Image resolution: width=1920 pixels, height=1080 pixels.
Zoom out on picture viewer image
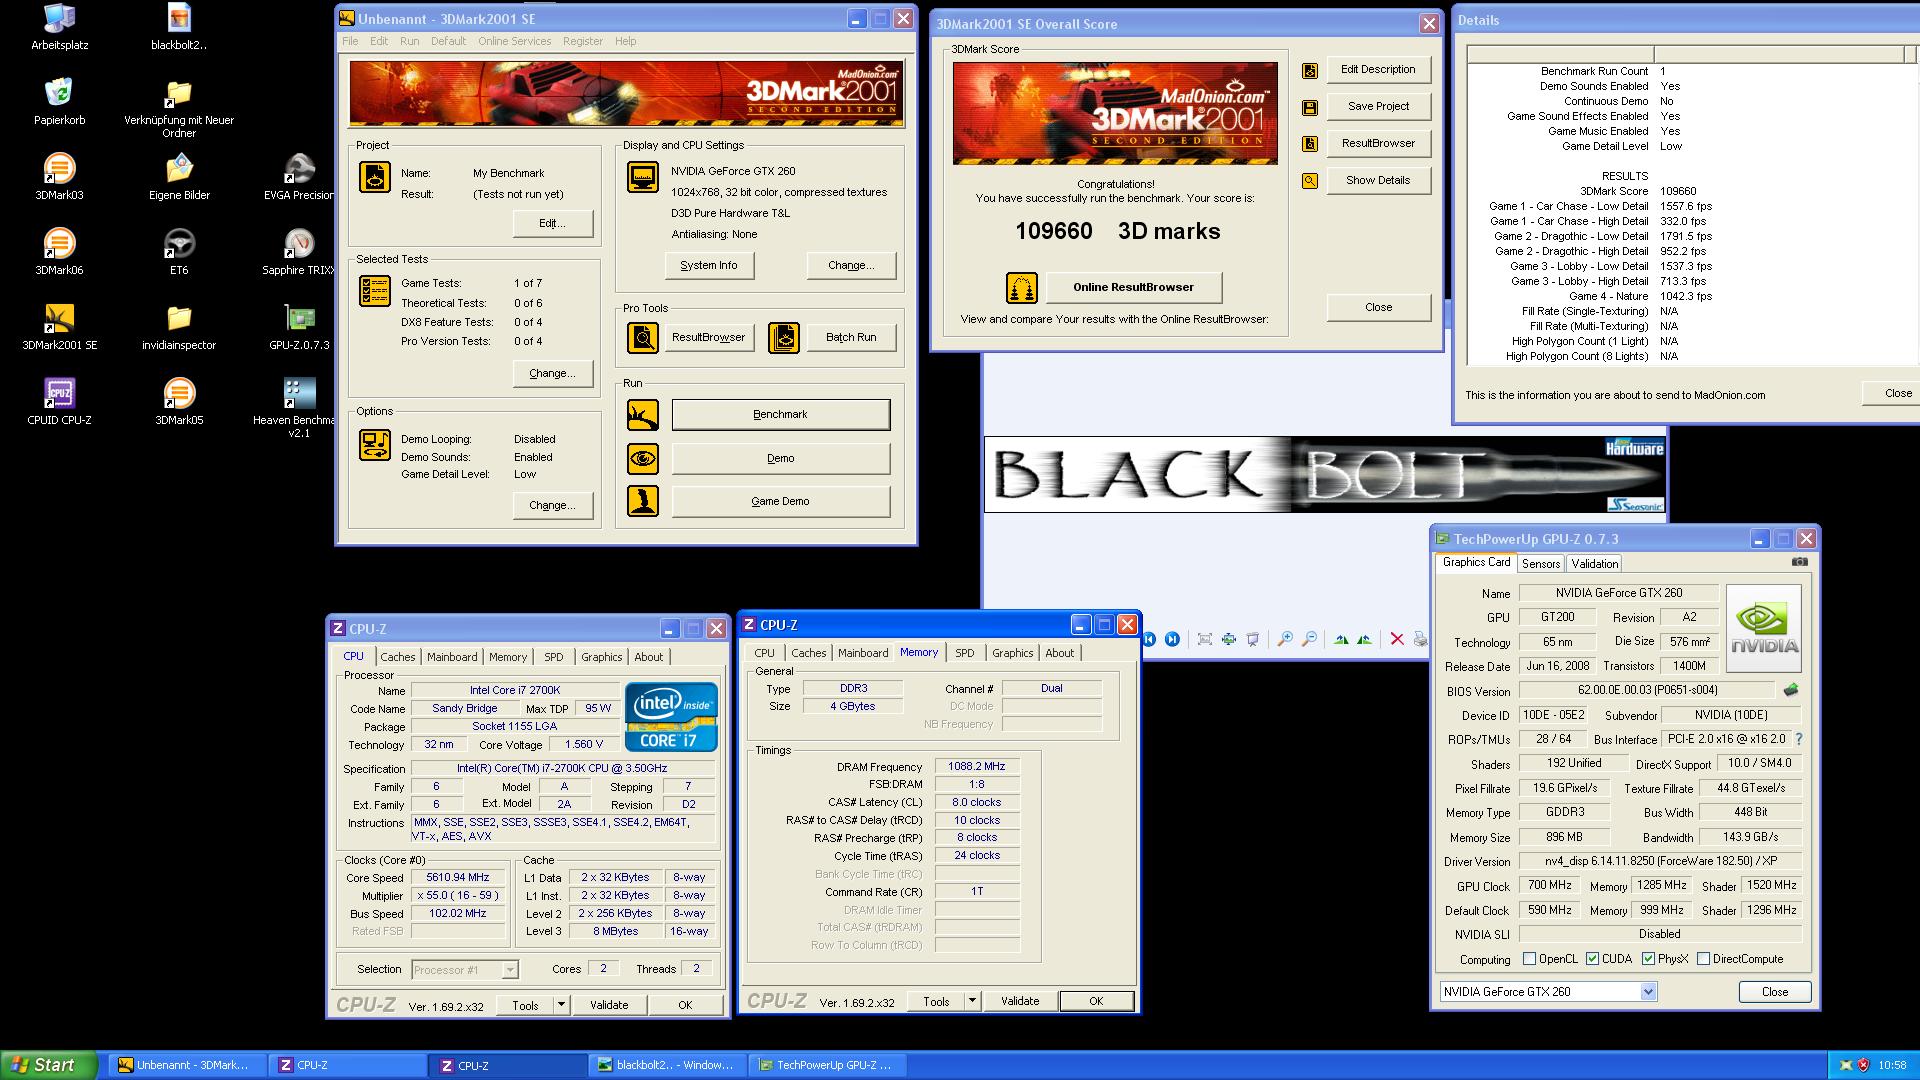[1309, 639]
